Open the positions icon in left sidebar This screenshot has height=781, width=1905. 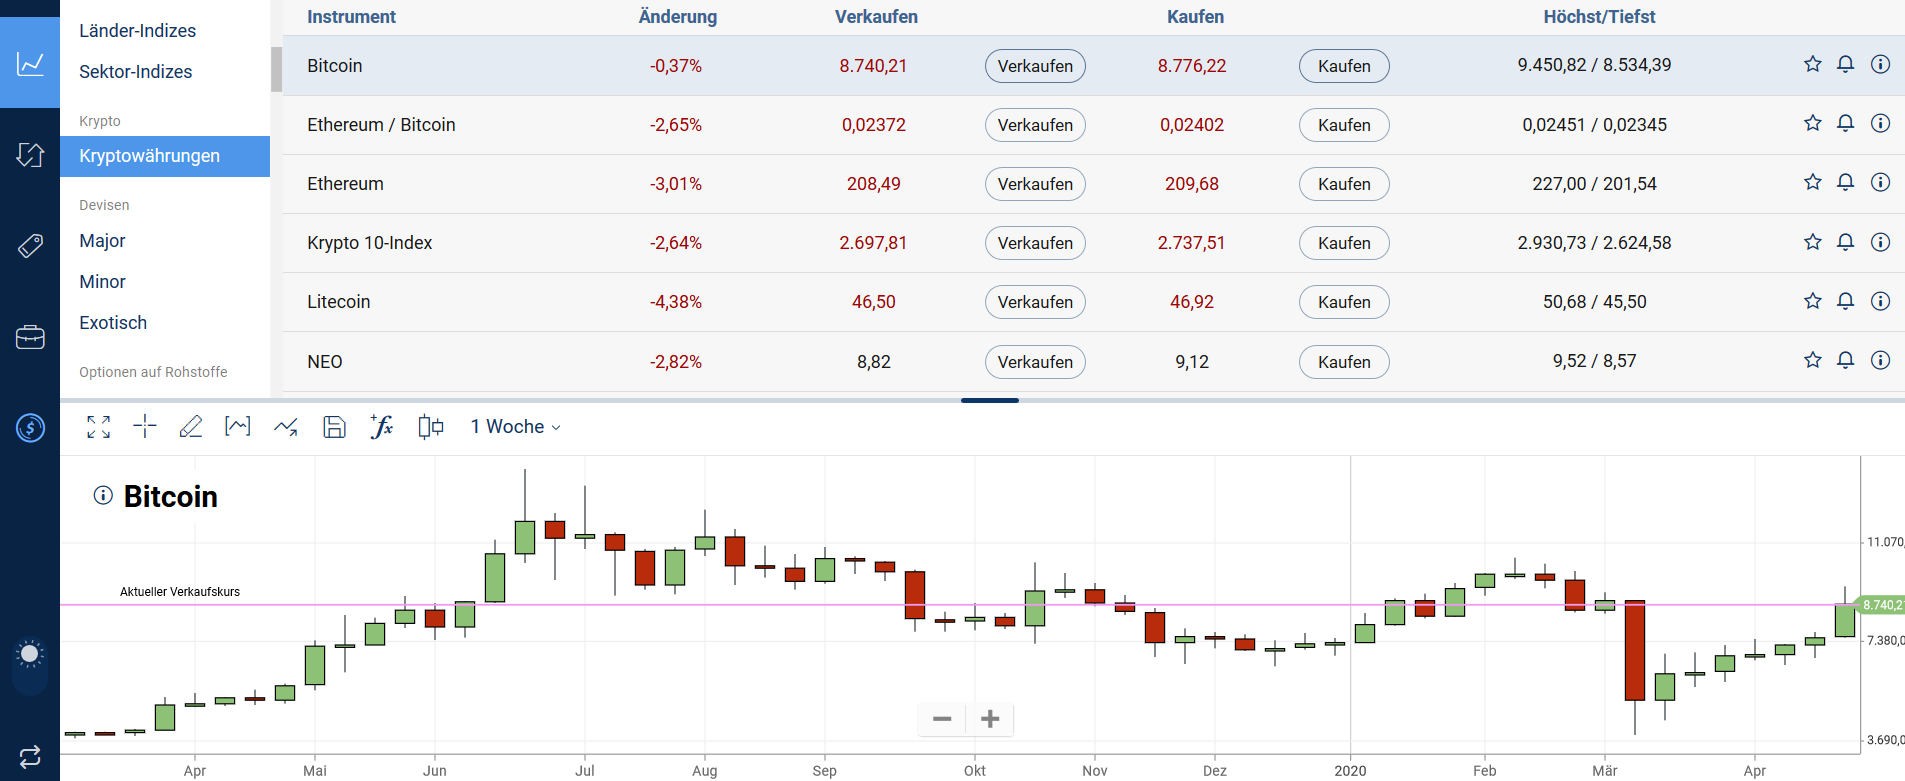click(30, 155)
